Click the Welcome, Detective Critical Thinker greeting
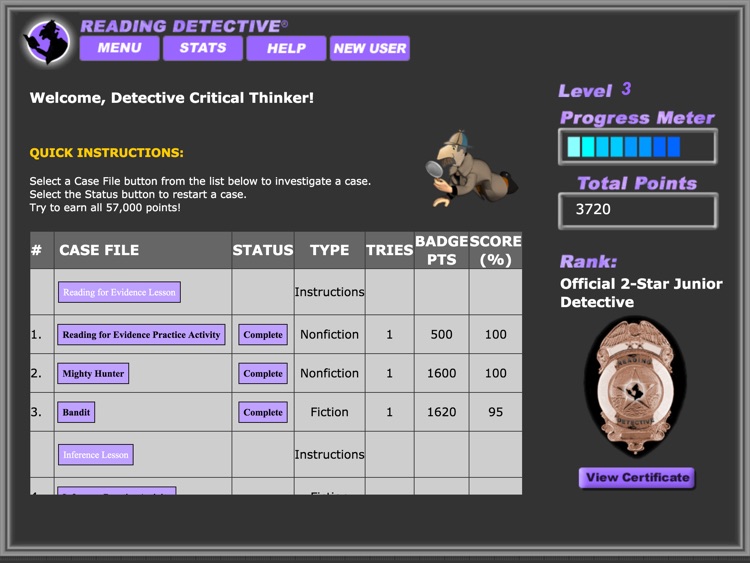Image resolution: width=750 pixels, height=563 pixels. (172, 98)
